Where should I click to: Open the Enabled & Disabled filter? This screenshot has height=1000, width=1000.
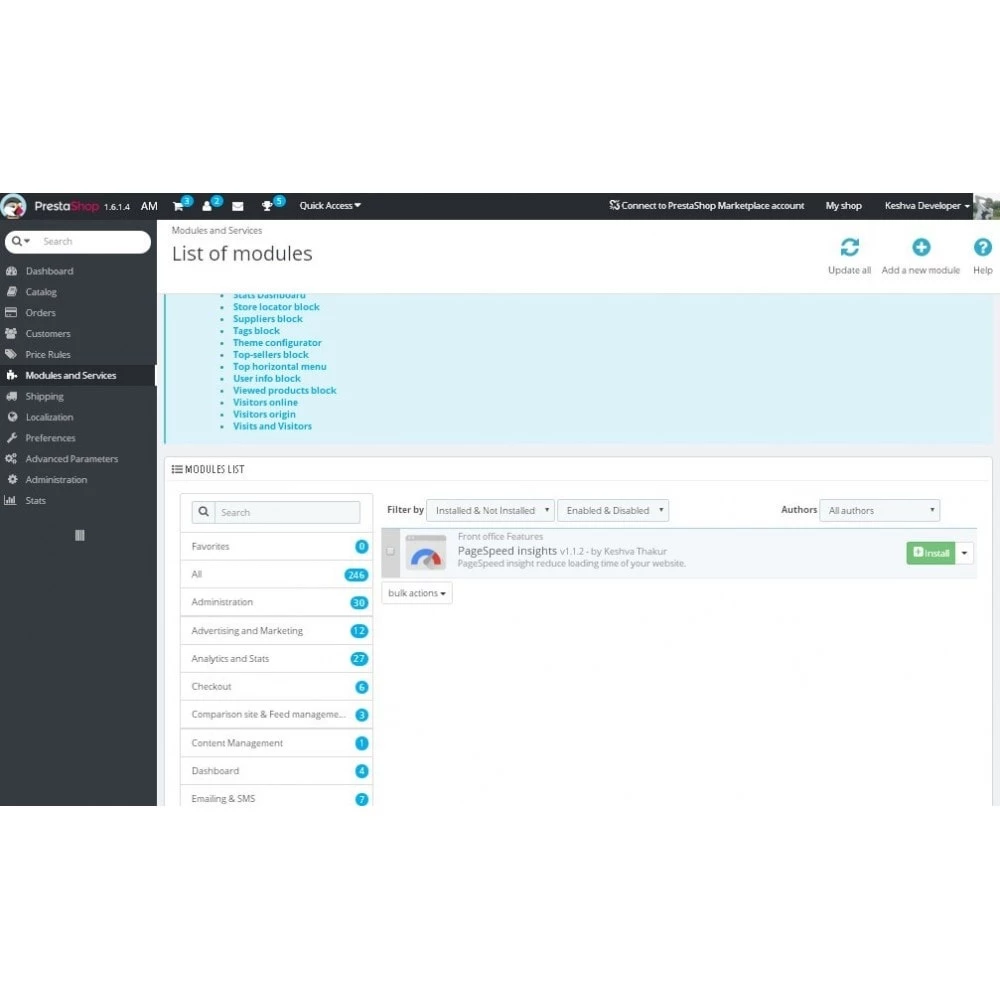tap(613, 510)
